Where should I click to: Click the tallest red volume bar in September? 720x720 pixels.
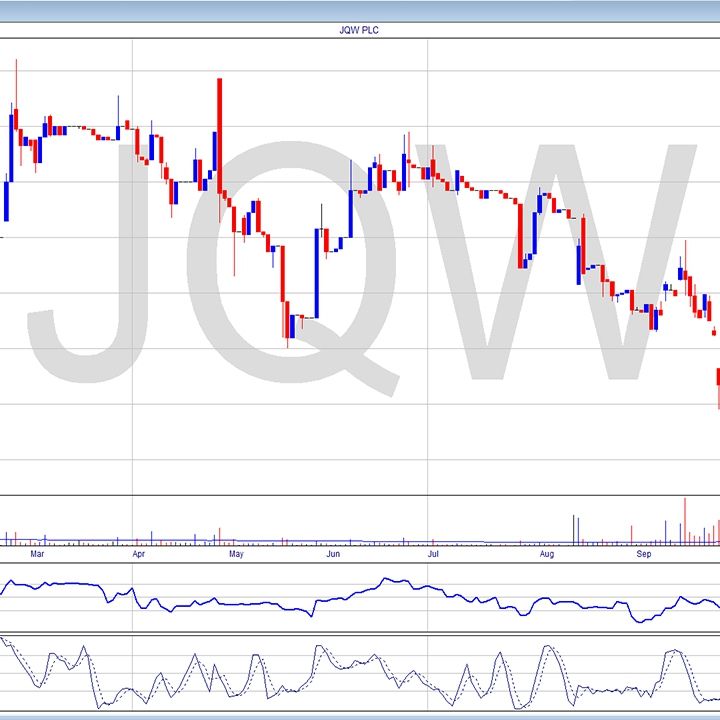[685, 520]
